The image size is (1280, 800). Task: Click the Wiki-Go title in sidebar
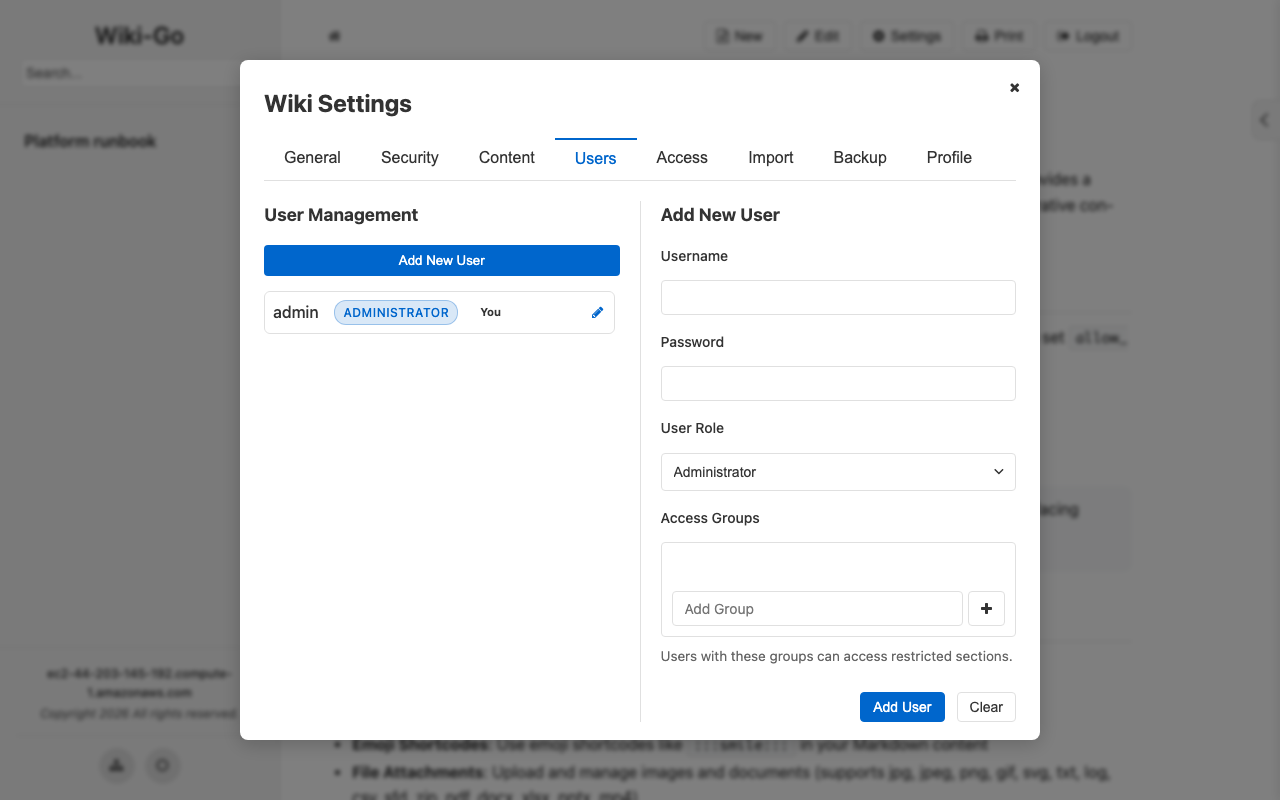point(139,36)
